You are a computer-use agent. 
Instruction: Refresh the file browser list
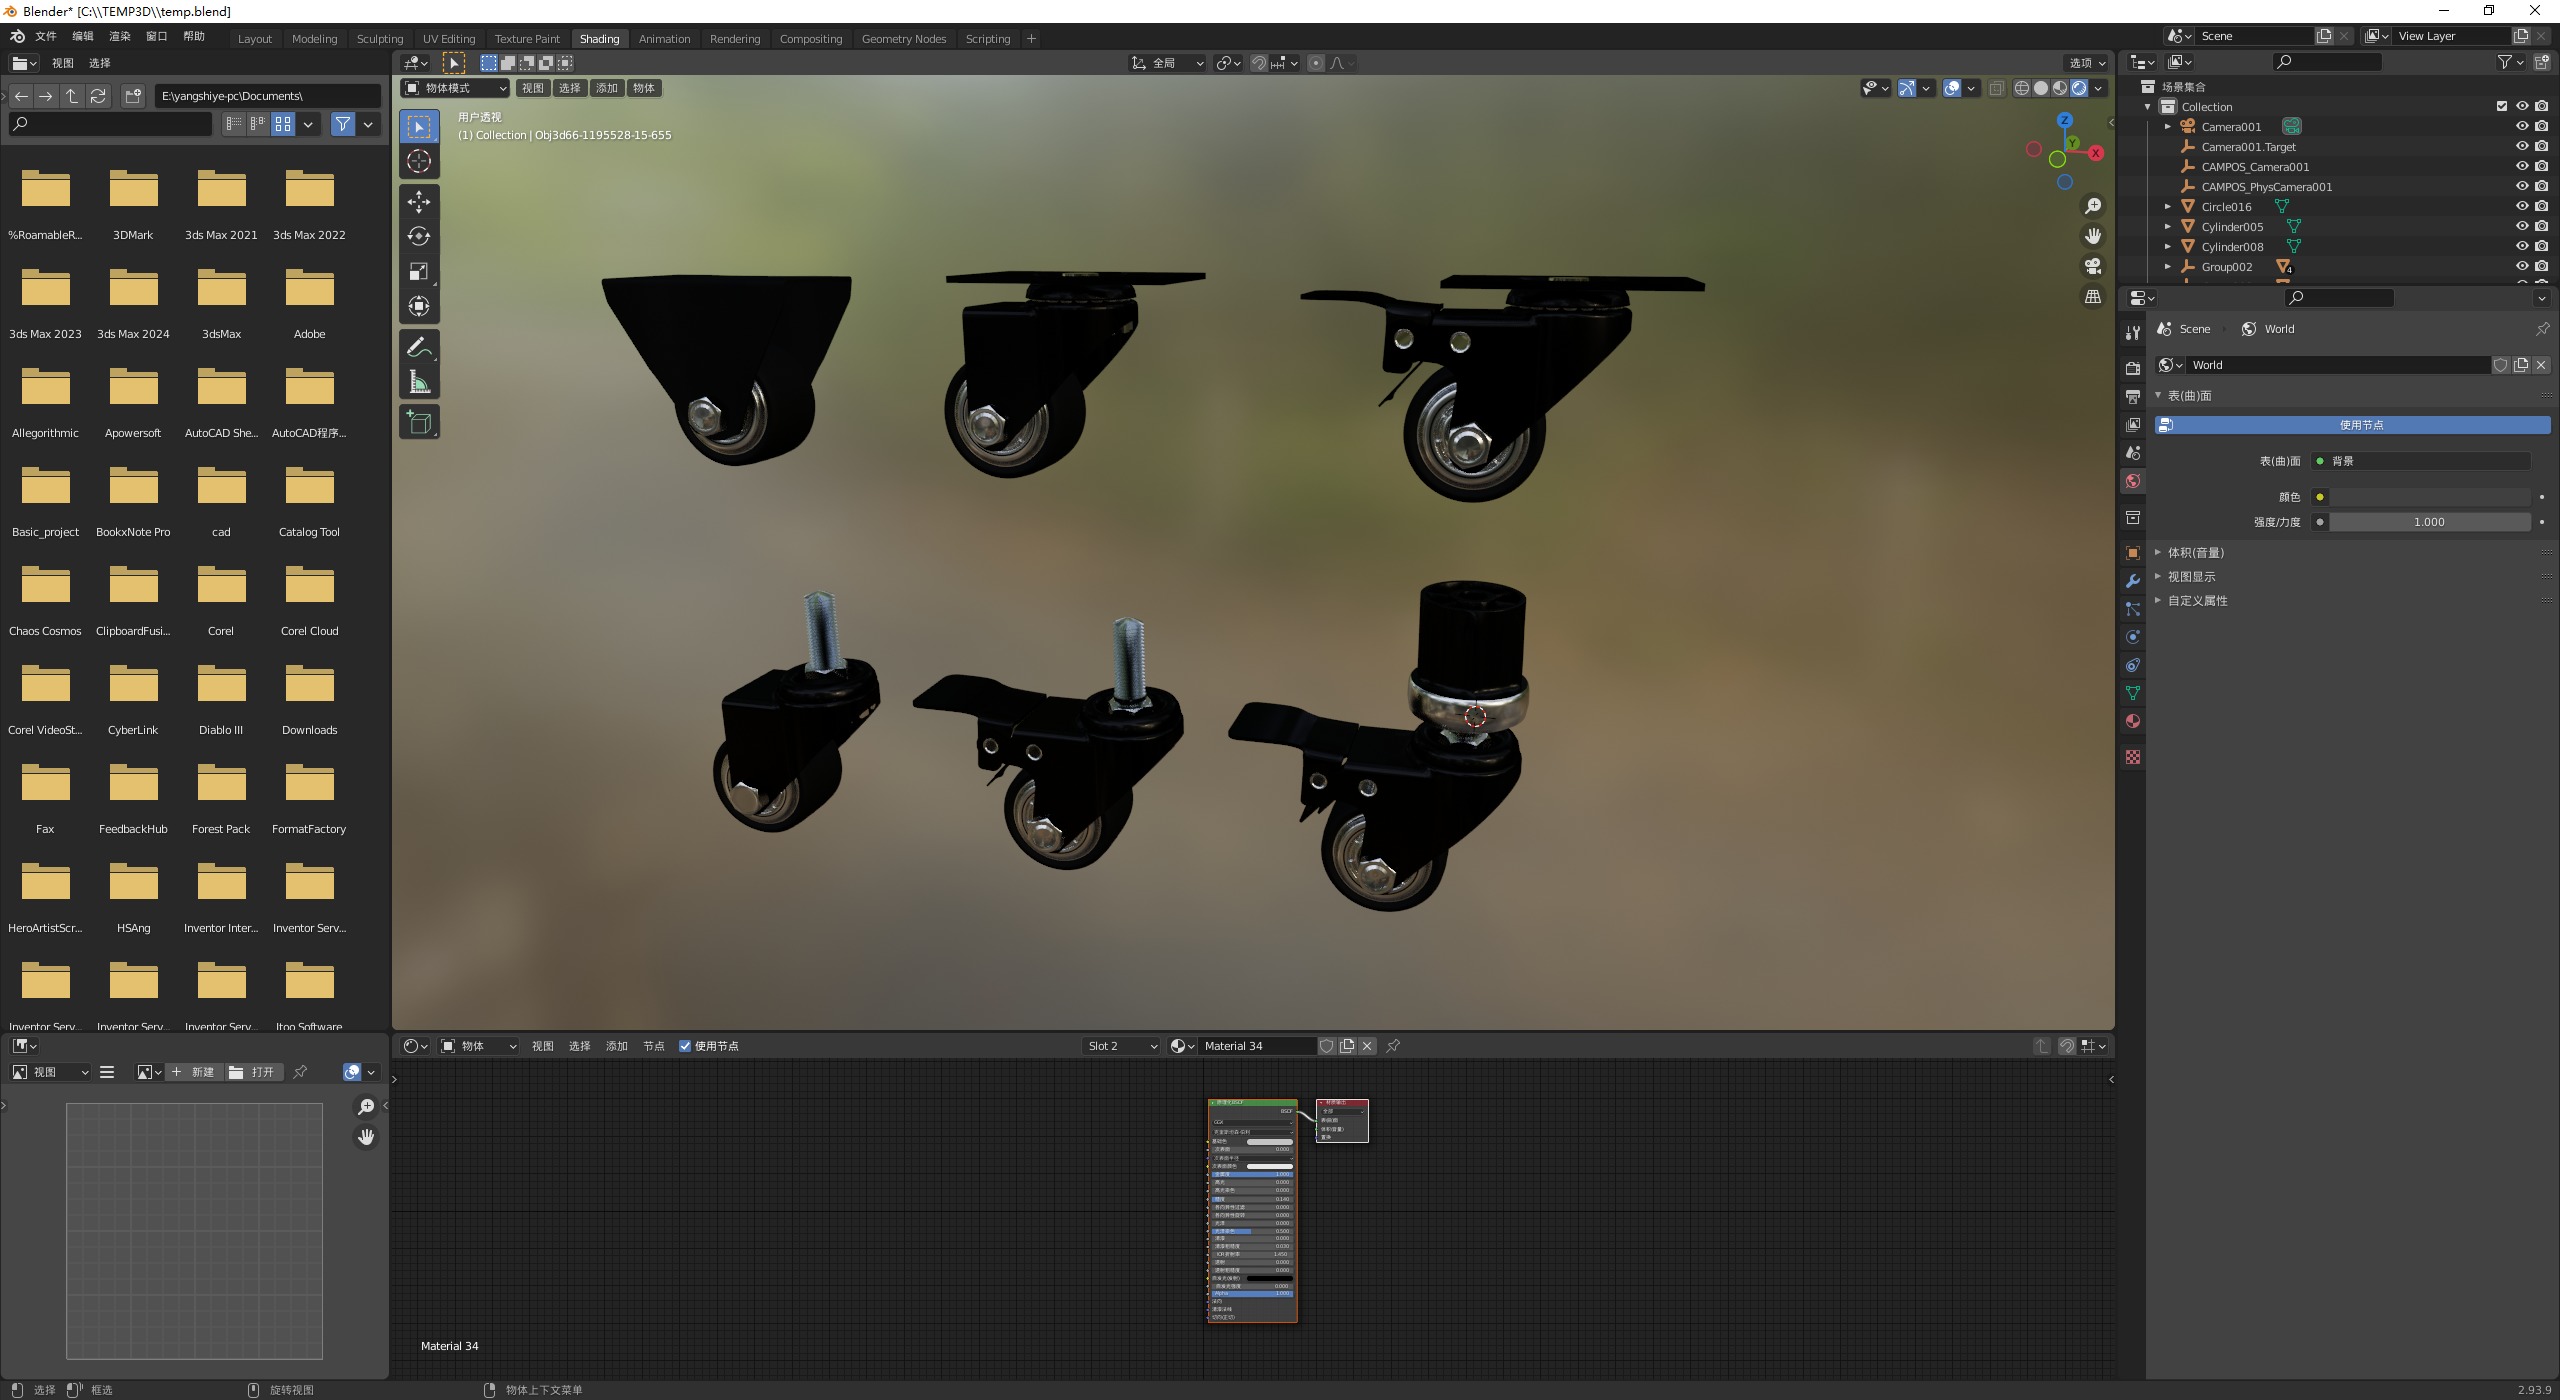point(98,96)
